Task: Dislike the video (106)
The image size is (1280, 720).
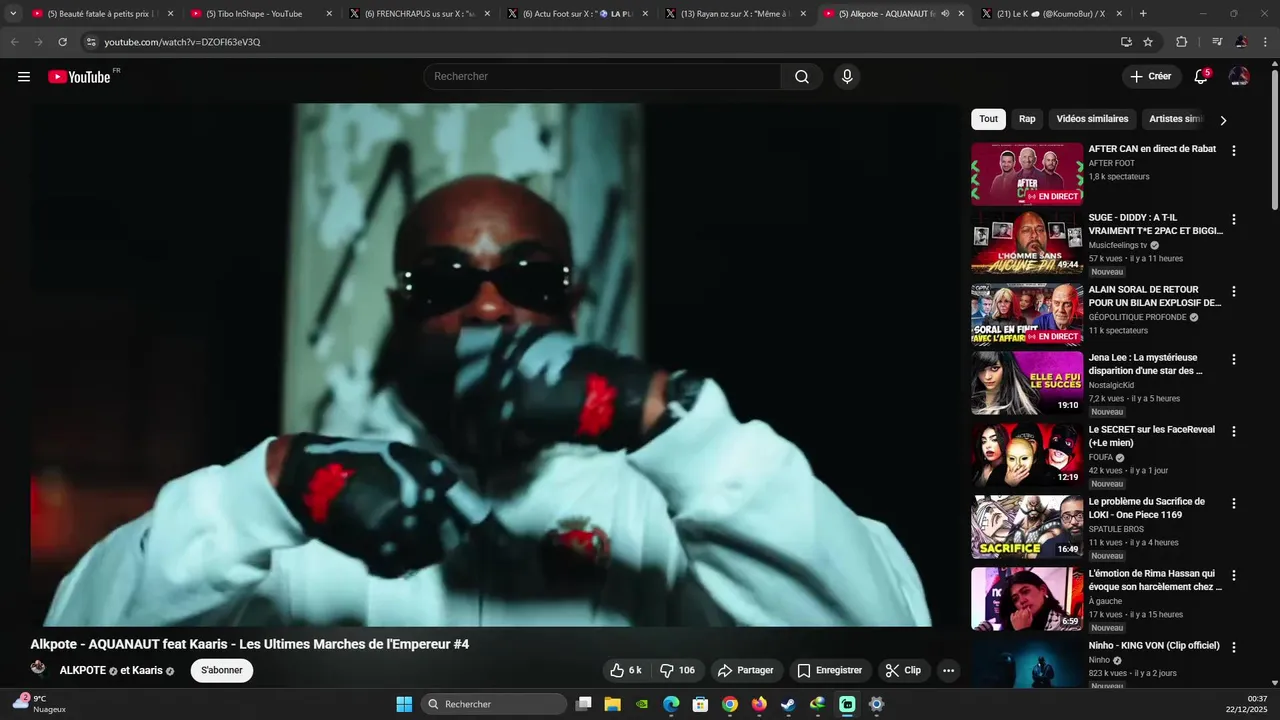Action: tap(678, 670)
